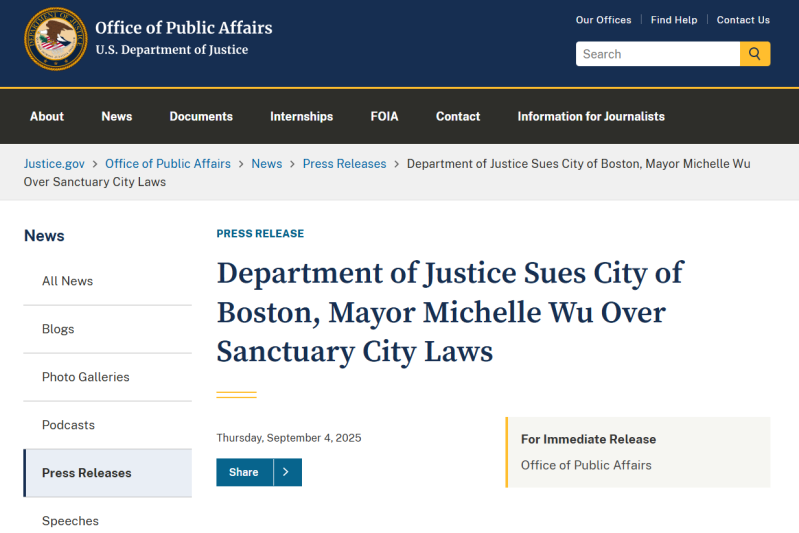
Task: Click the press release headline title
Action: [450, 312]
